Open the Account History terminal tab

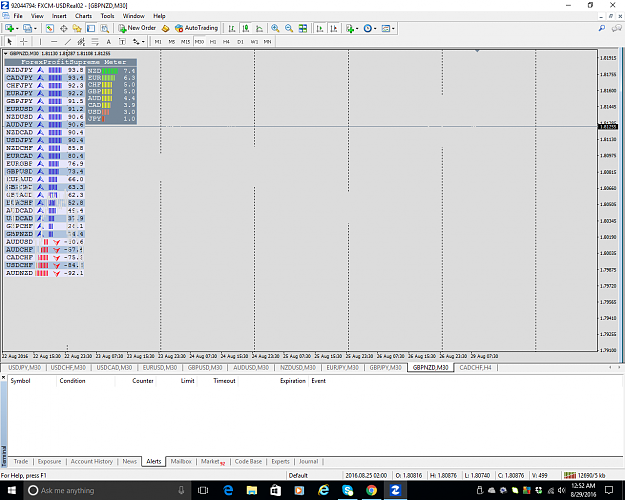tap(92, 461)
